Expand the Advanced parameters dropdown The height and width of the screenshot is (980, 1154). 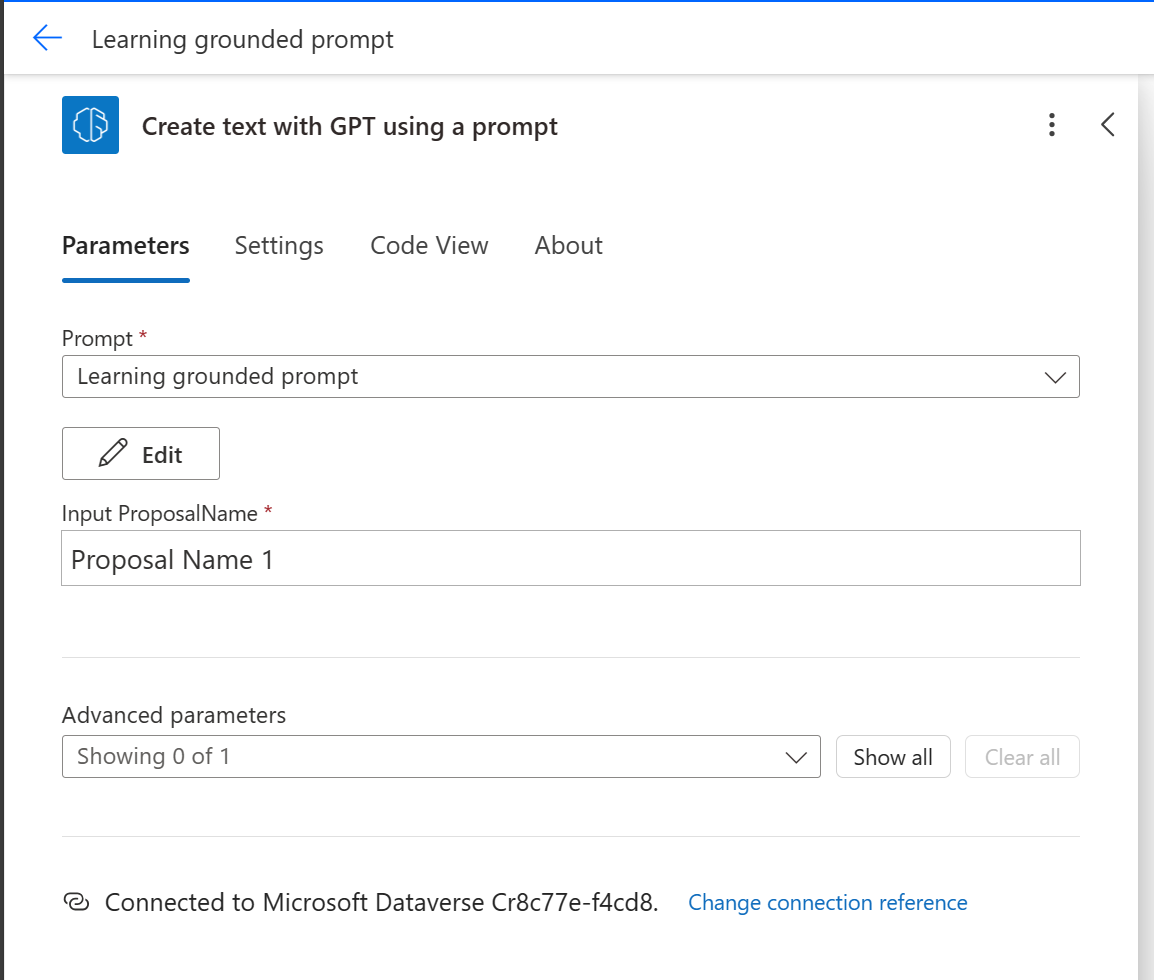[441, 756]
